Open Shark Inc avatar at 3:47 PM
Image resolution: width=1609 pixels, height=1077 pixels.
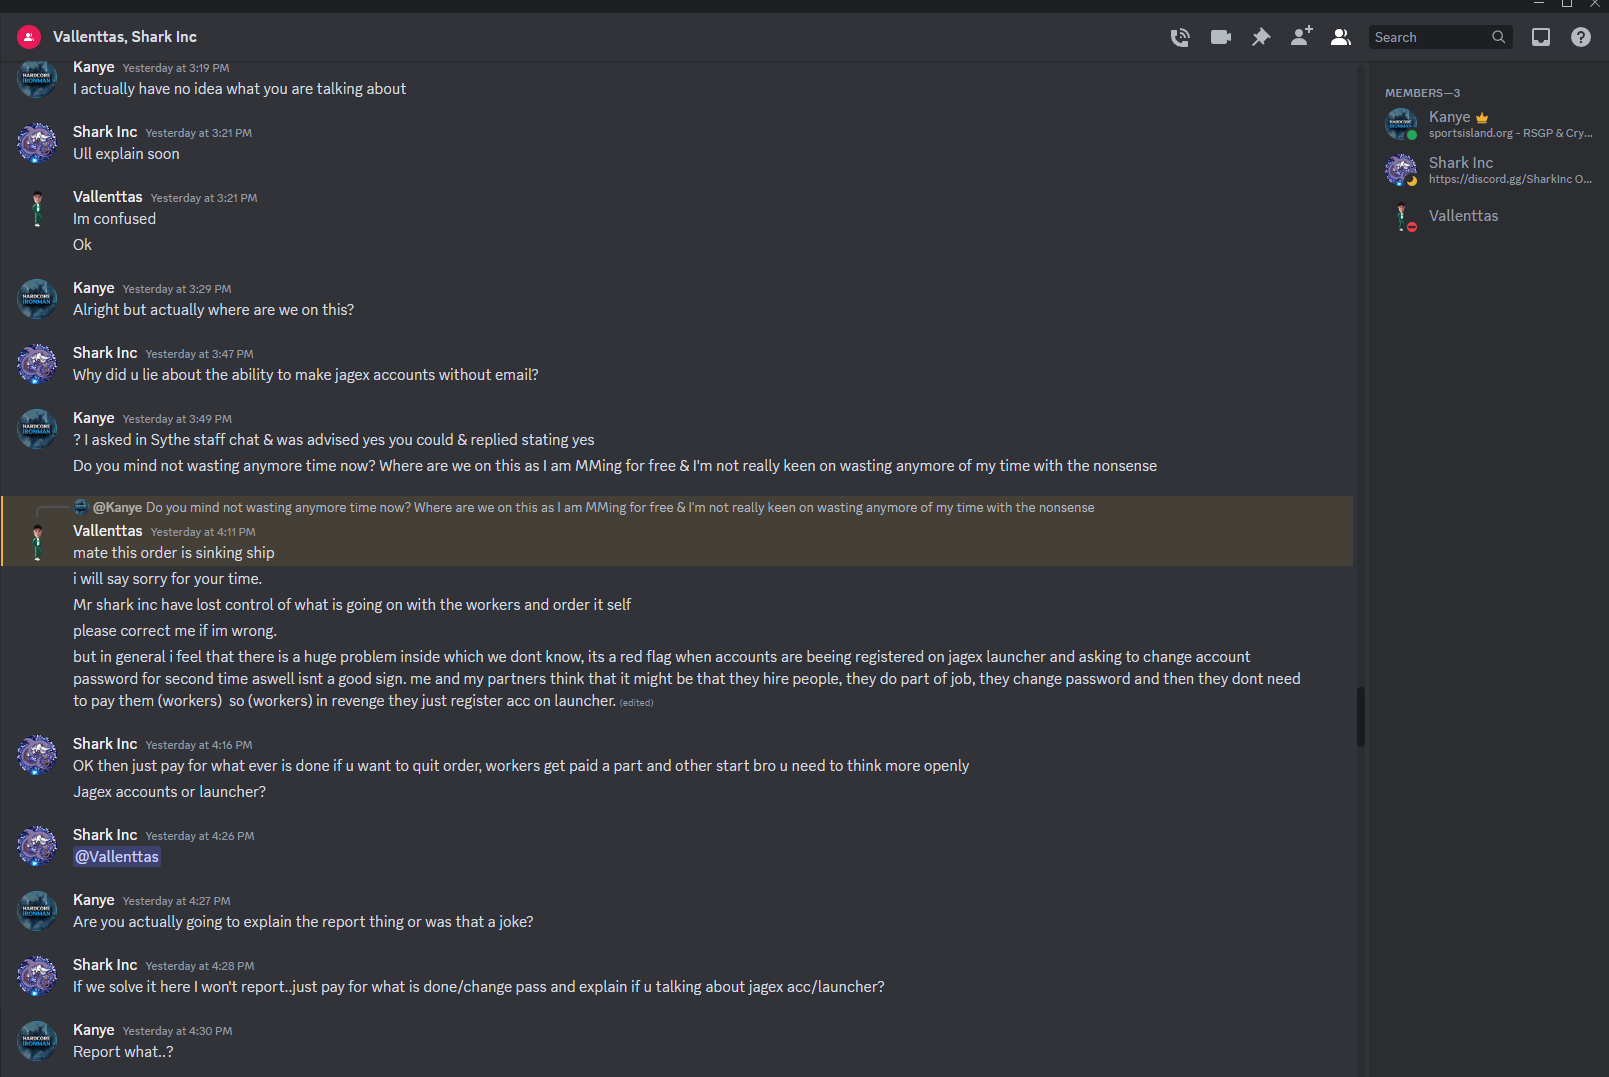tap(37, 364)
